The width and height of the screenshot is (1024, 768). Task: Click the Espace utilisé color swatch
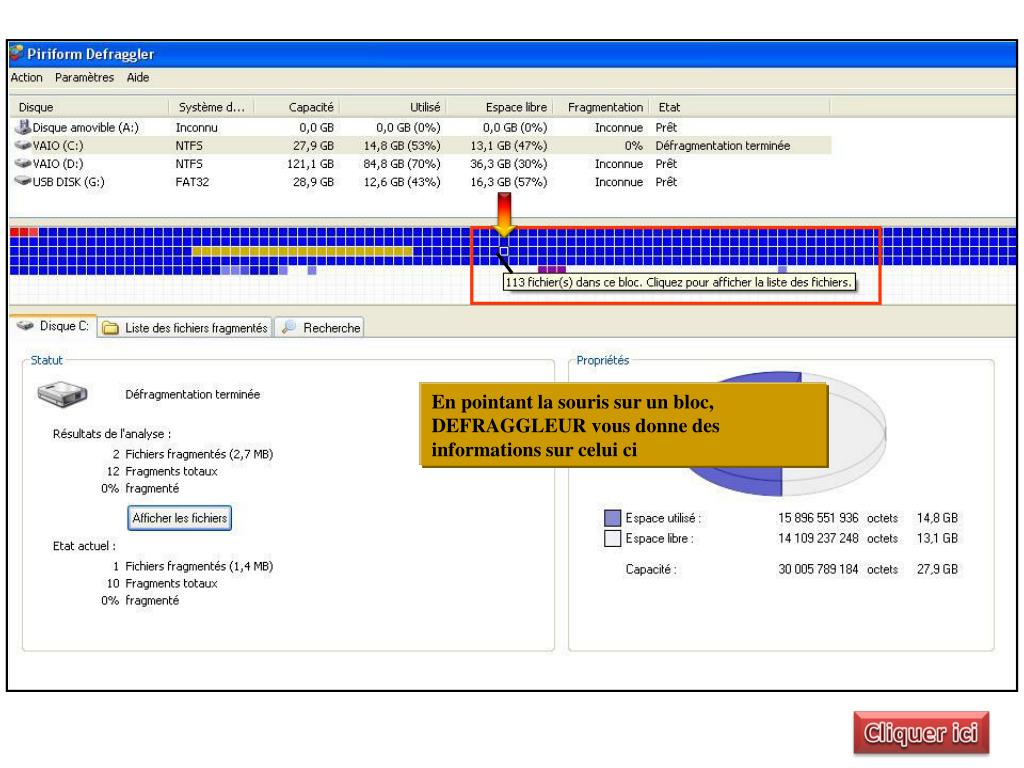(613, 518)
